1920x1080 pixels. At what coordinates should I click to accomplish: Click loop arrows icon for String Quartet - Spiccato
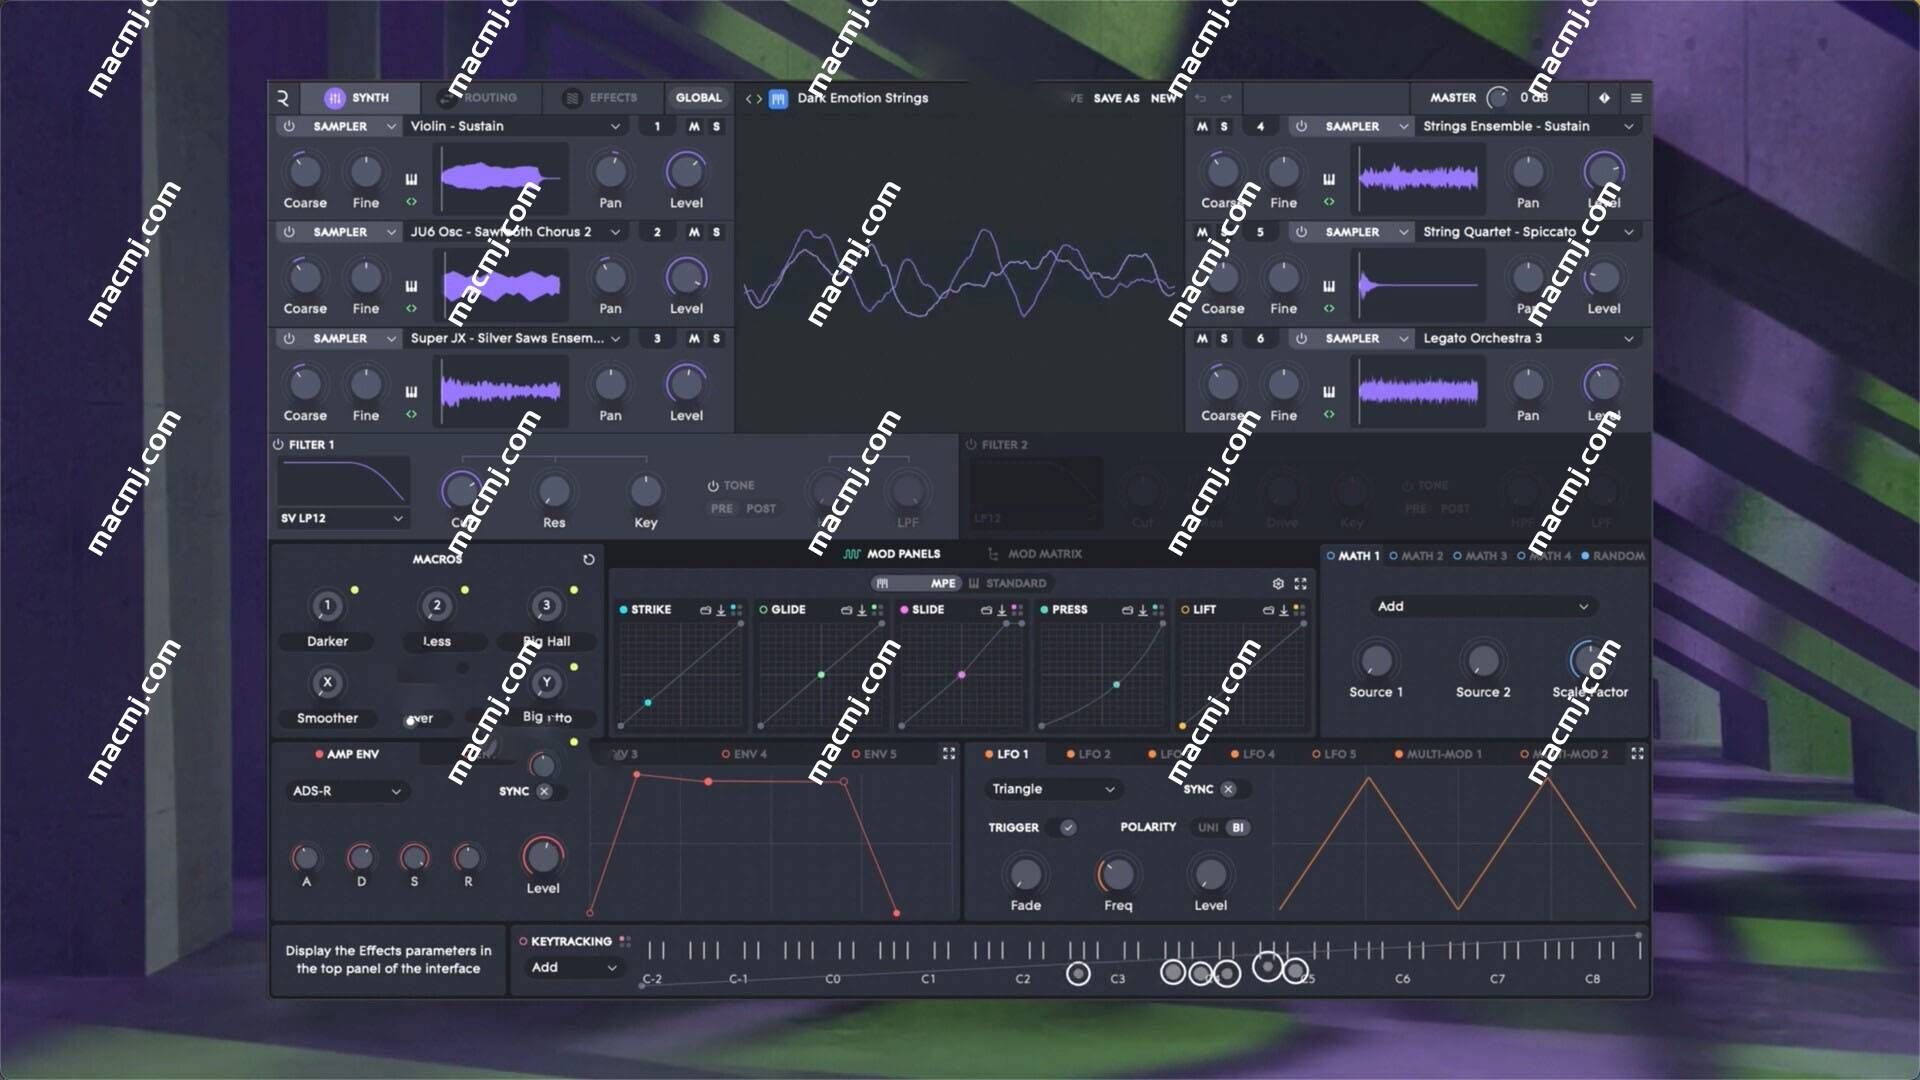1329,309
